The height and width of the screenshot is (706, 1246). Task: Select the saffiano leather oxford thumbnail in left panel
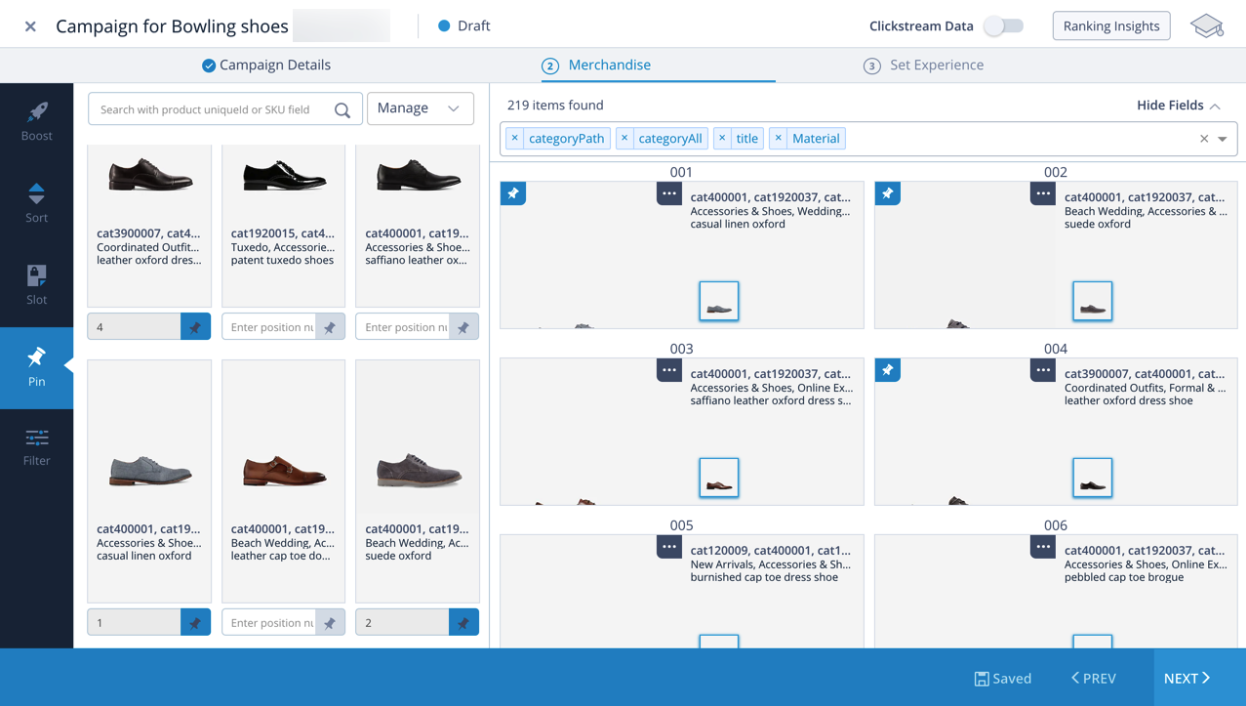418,176
